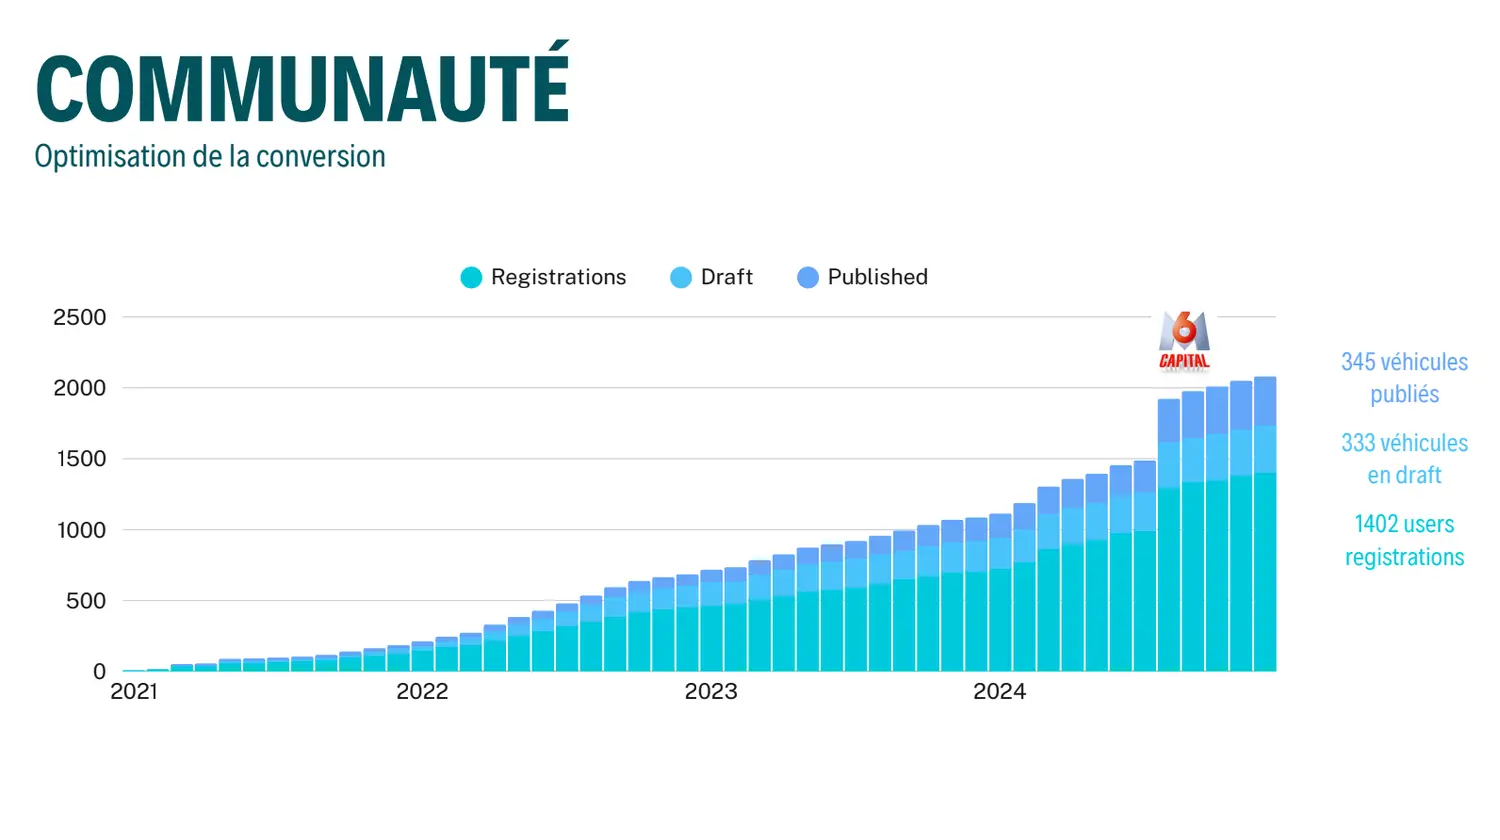
Task: Click the Published legend color dot
Action: 808,278
